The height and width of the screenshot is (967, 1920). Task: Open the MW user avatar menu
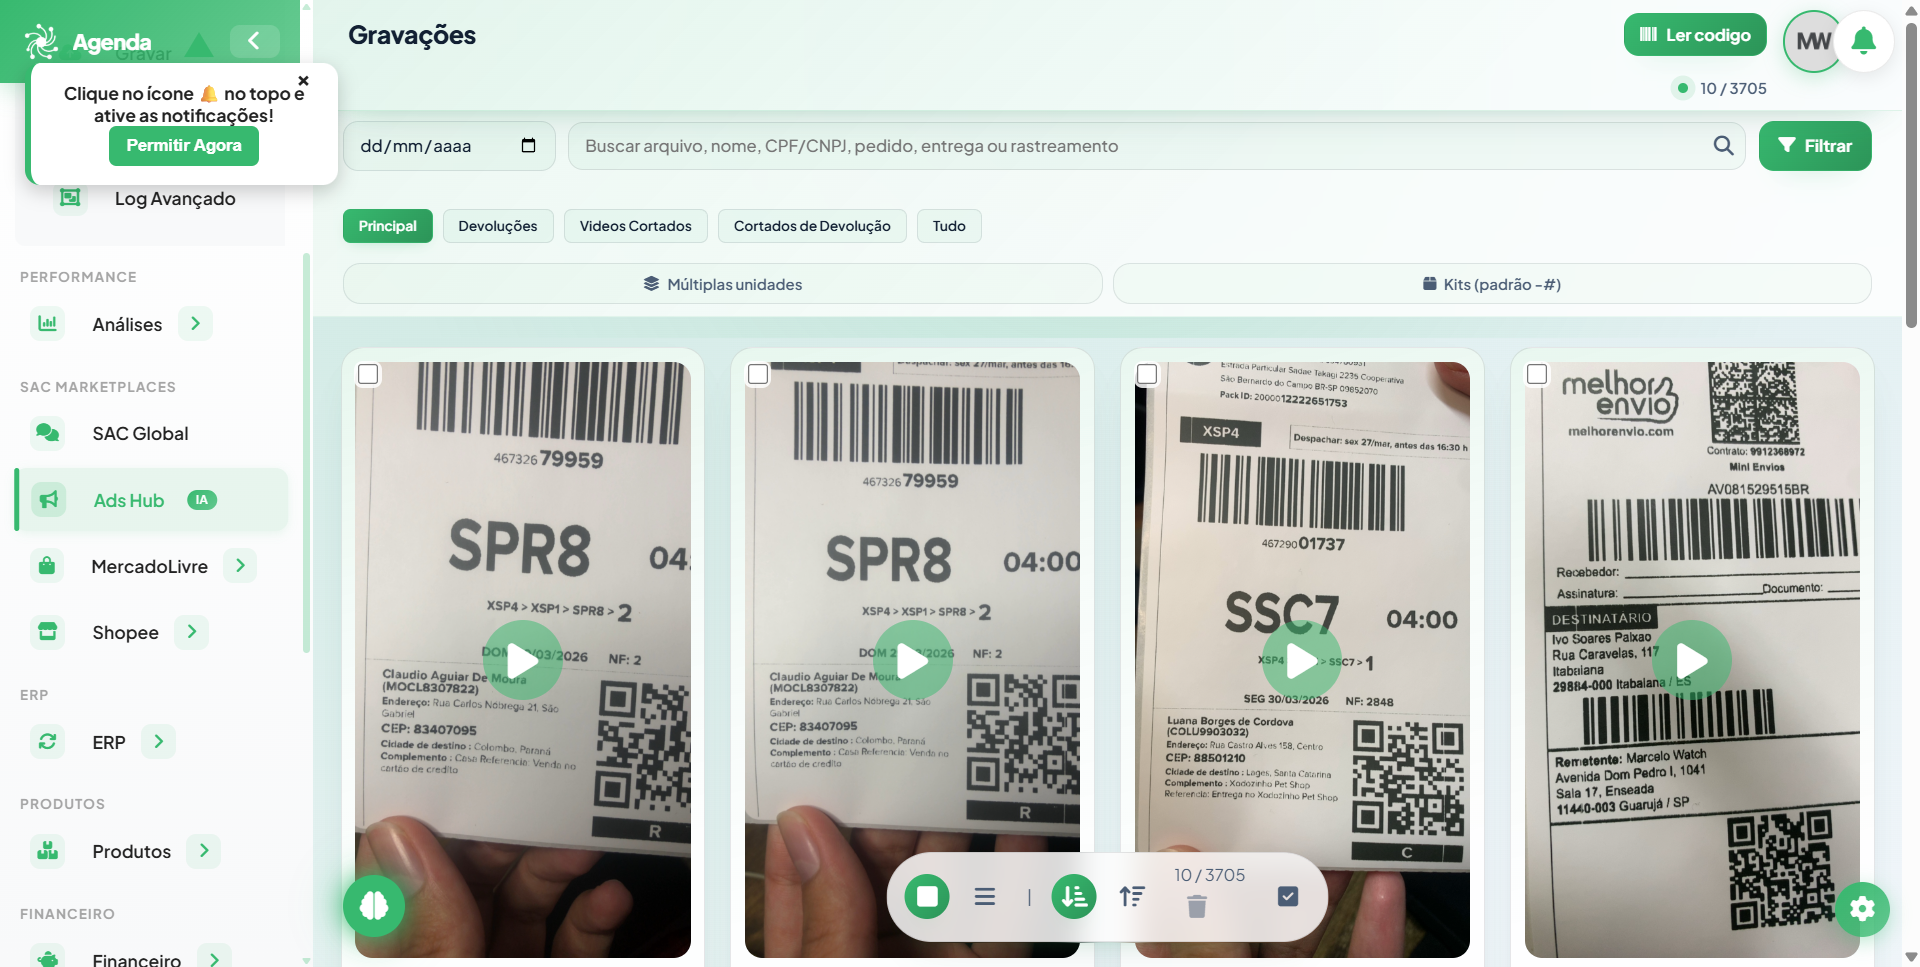click(1813, 41)
